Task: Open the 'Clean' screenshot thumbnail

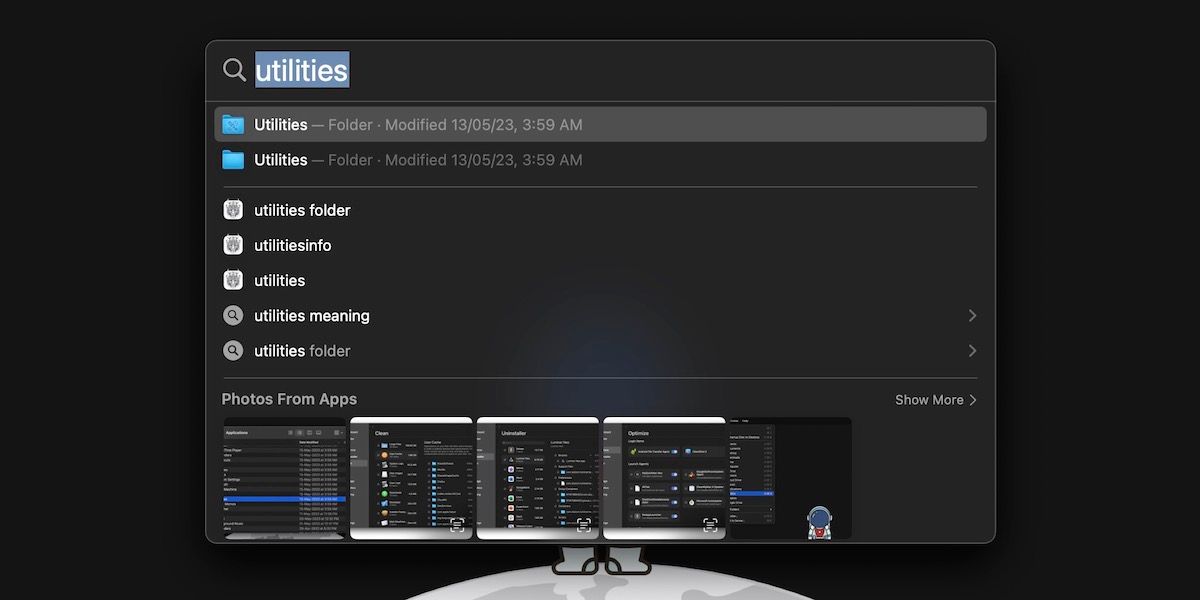Action: click(x=412, y=477)
